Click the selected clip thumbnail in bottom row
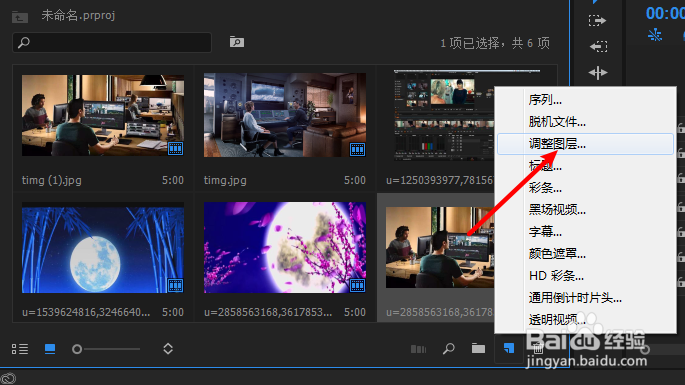 pos(440,247)
